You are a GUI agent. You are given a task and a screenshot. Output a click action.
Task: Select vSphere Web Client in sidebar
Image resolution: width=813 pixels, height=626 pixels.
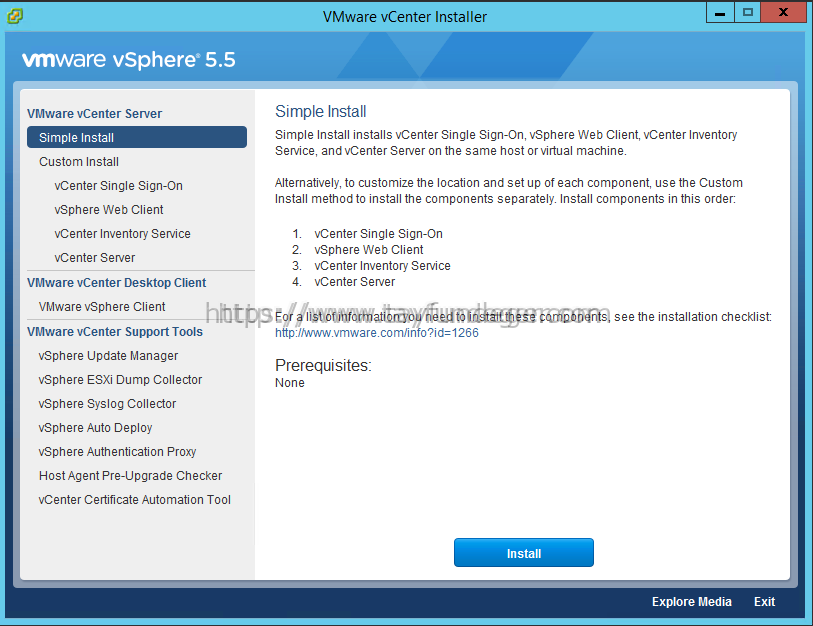pos(108,210)
